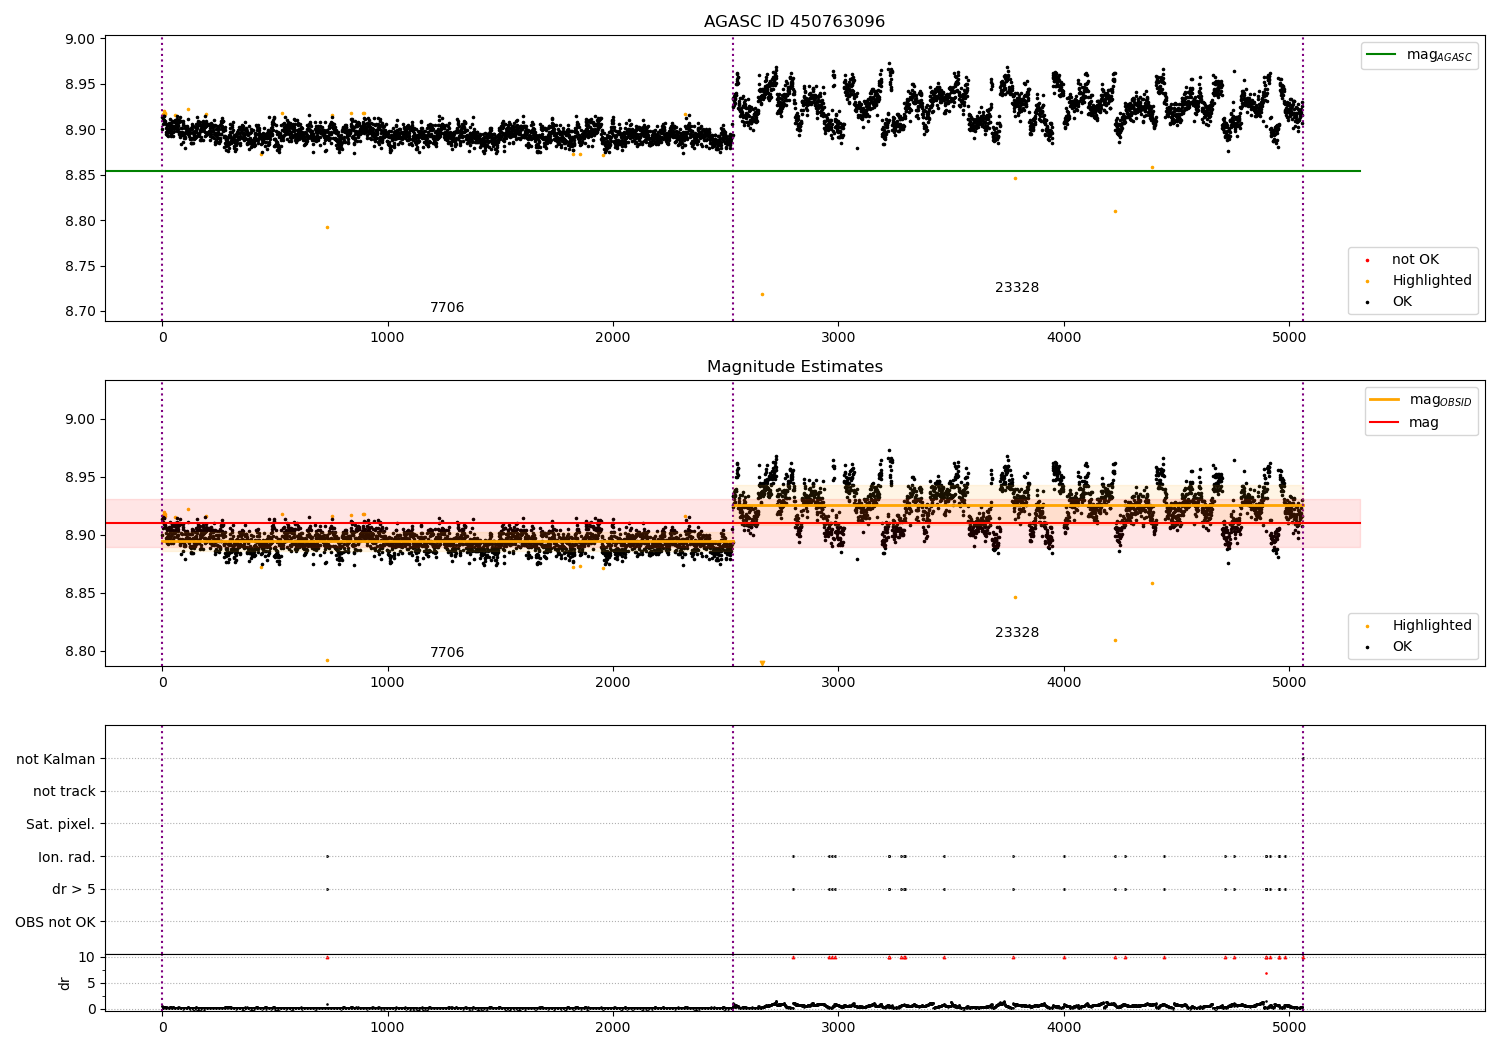This screenshot has width=1500, height=1050.
Task: Click the 3000 x-tick label under top plot
Action: pyautogui.click(x=838, y=338)
